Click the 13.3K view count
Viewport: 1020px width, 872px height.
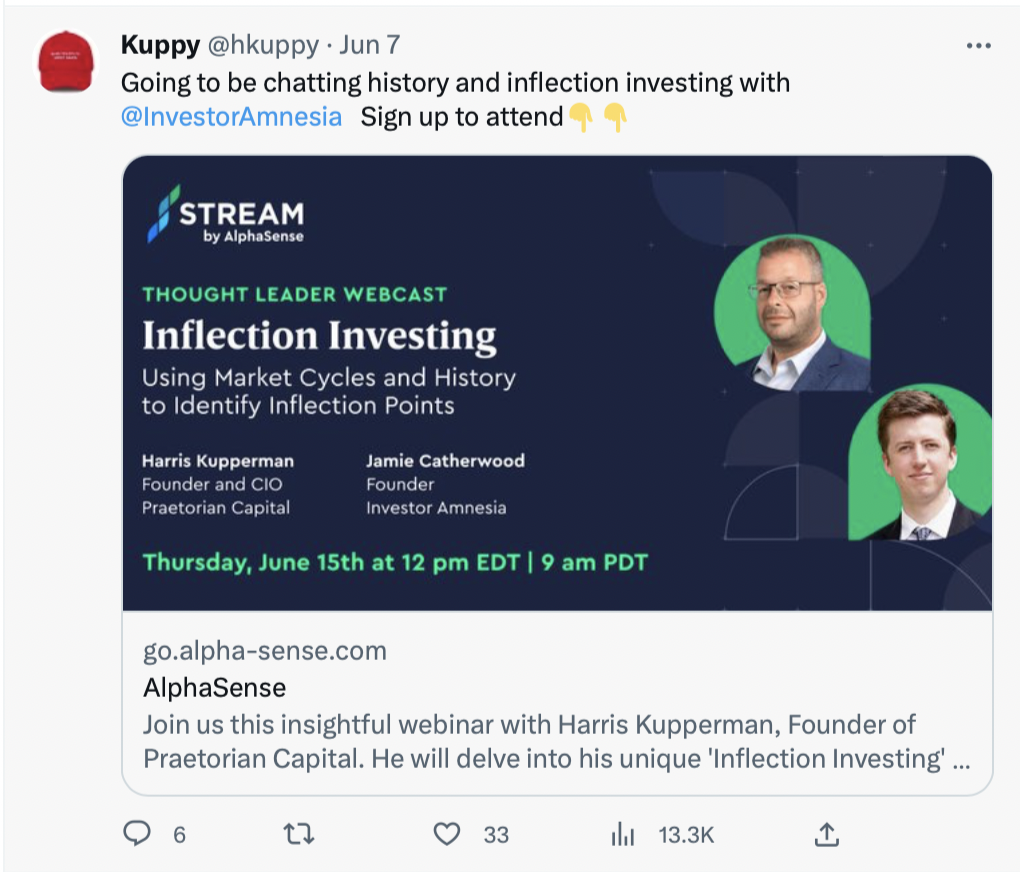click(686, 834)
